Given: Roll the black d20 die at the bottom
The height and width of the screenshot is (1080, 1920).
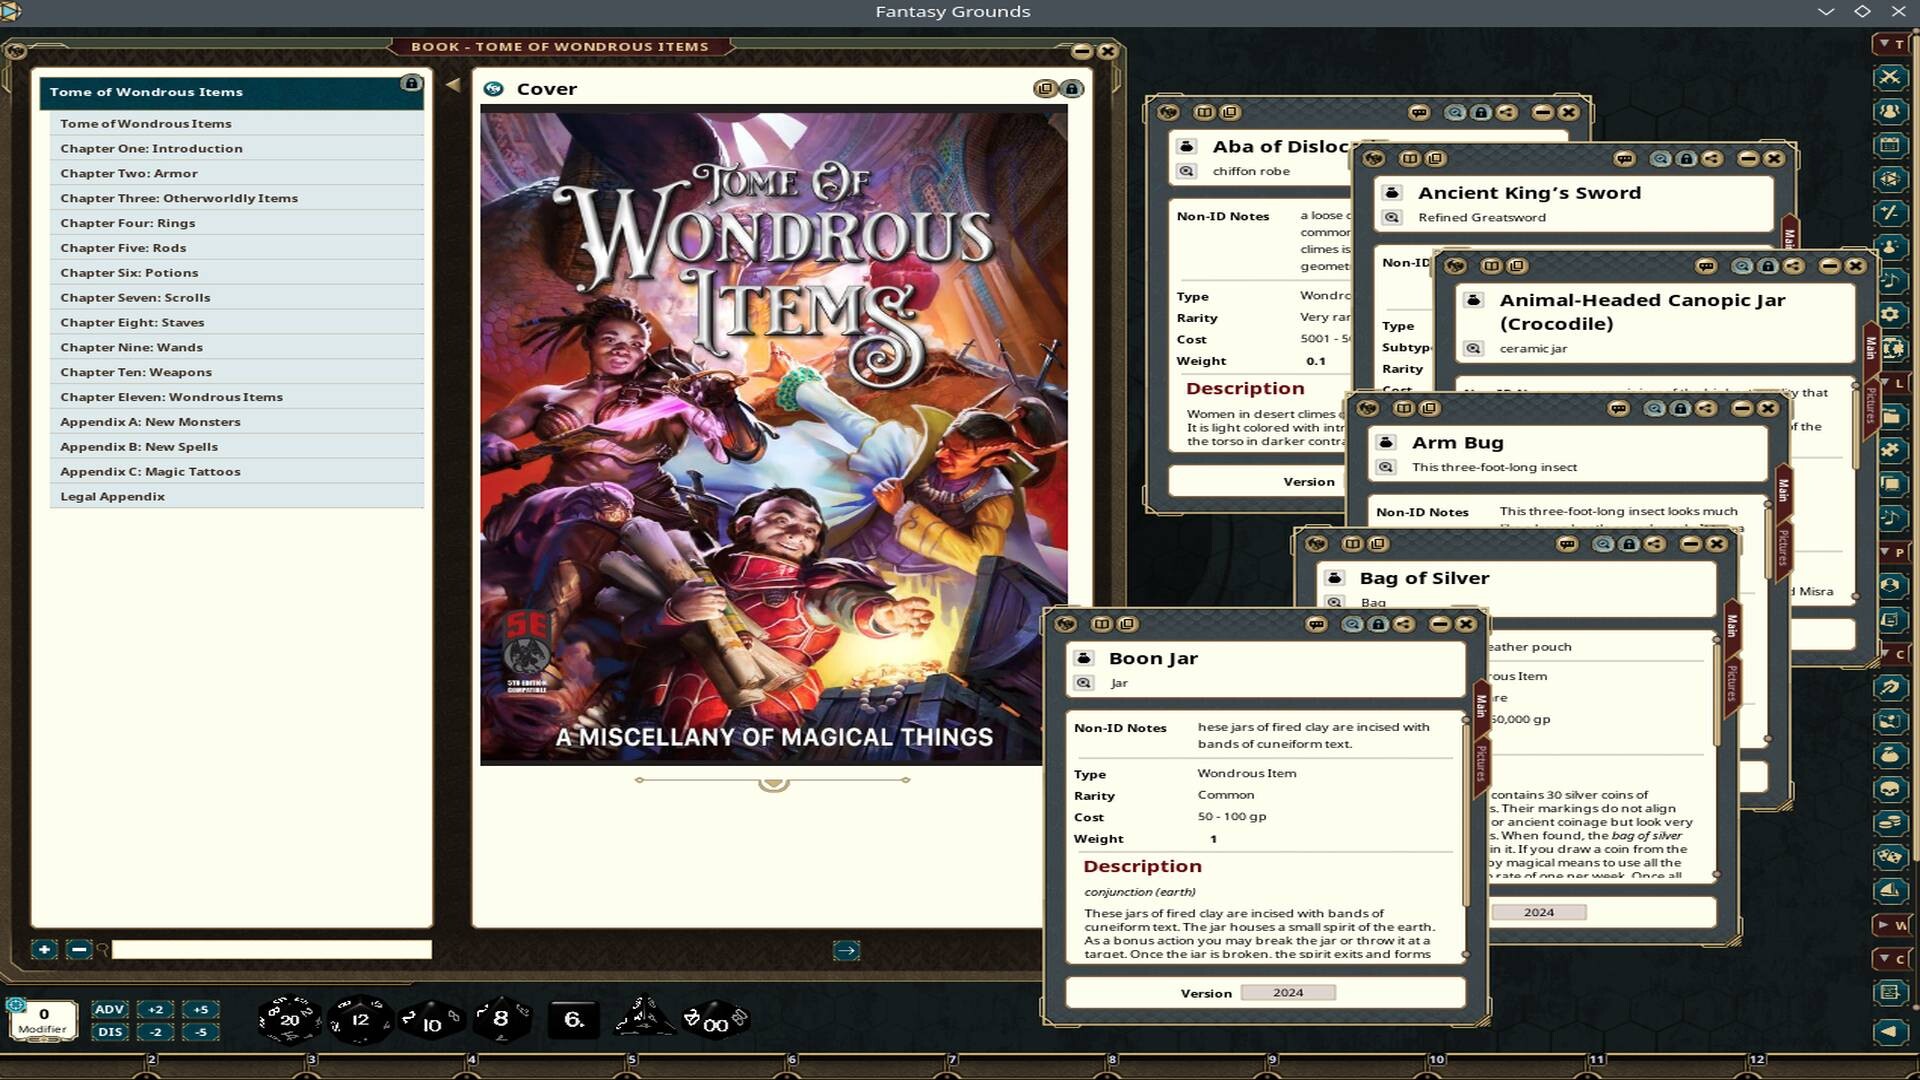Looking at the screenshot, I should tap(288, 1020).
